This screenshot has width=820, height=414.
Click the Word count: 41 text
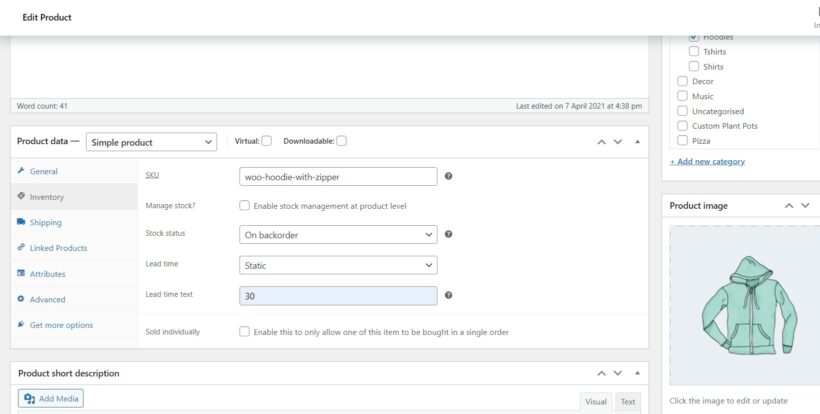click(x=42, y=106)
